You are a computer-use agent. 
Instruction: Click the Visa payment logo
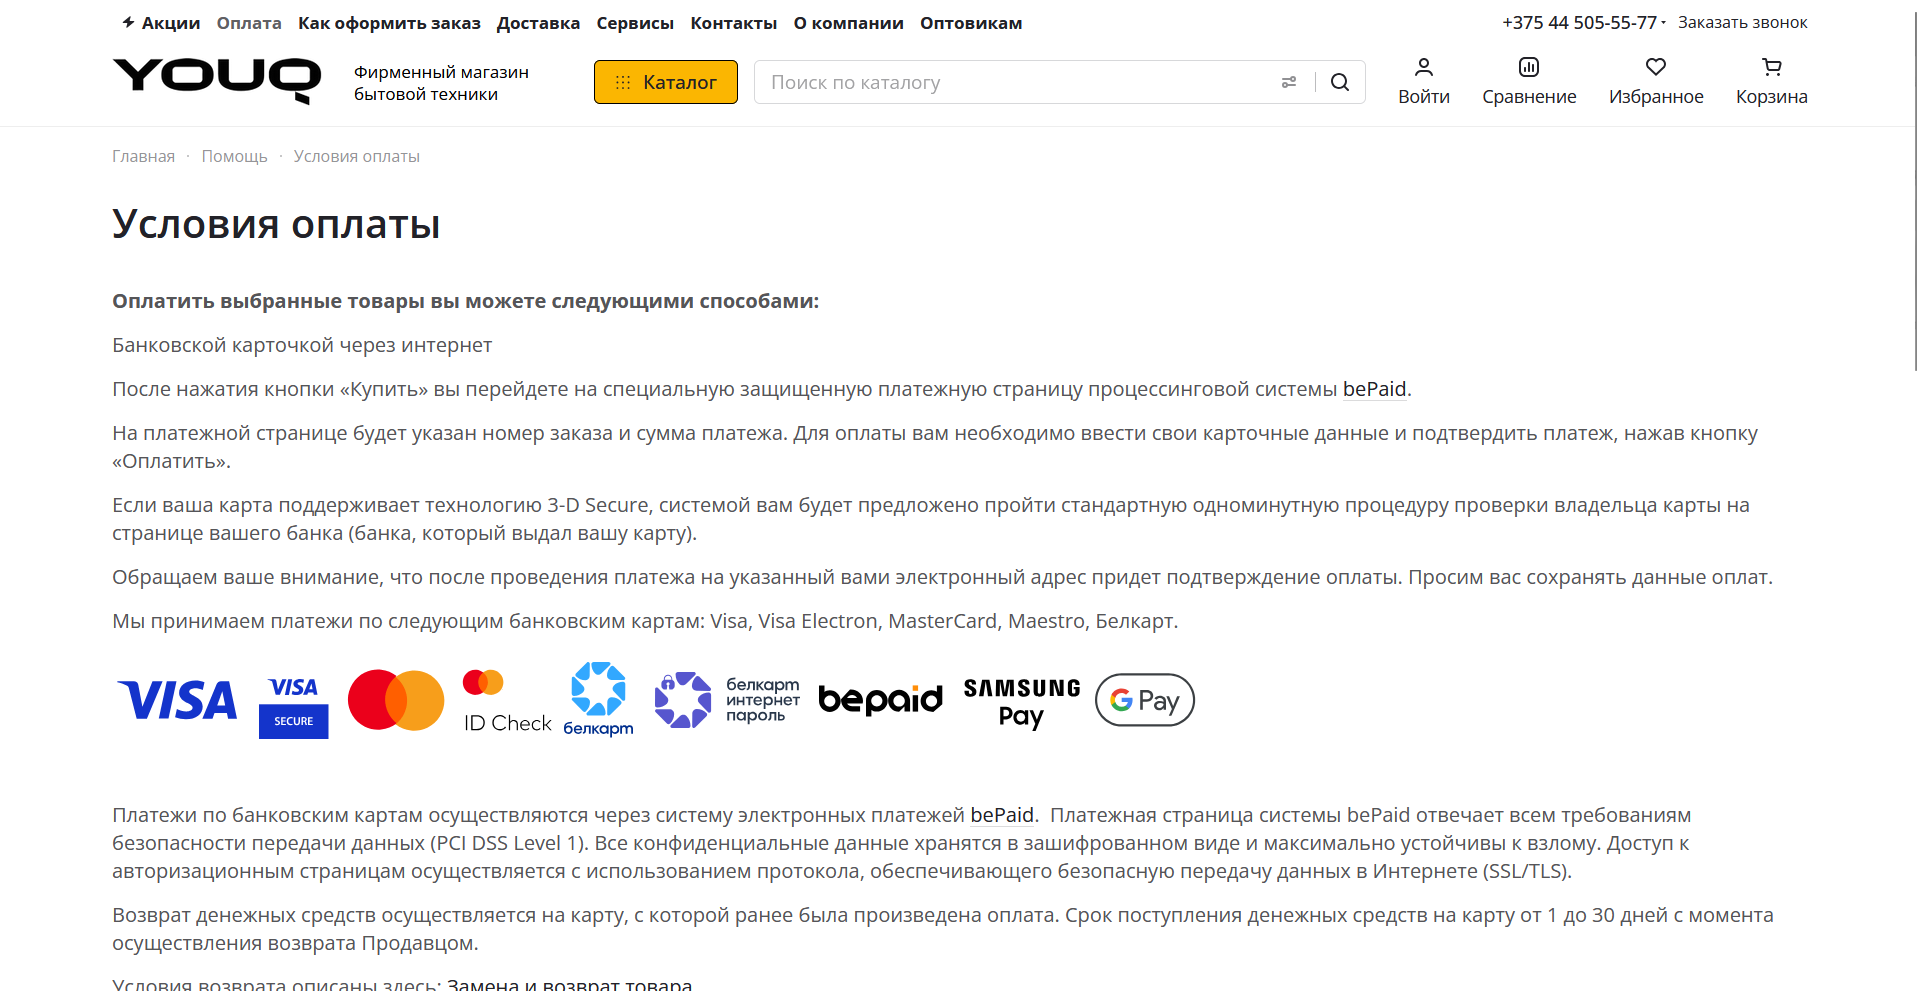[177, 700]
